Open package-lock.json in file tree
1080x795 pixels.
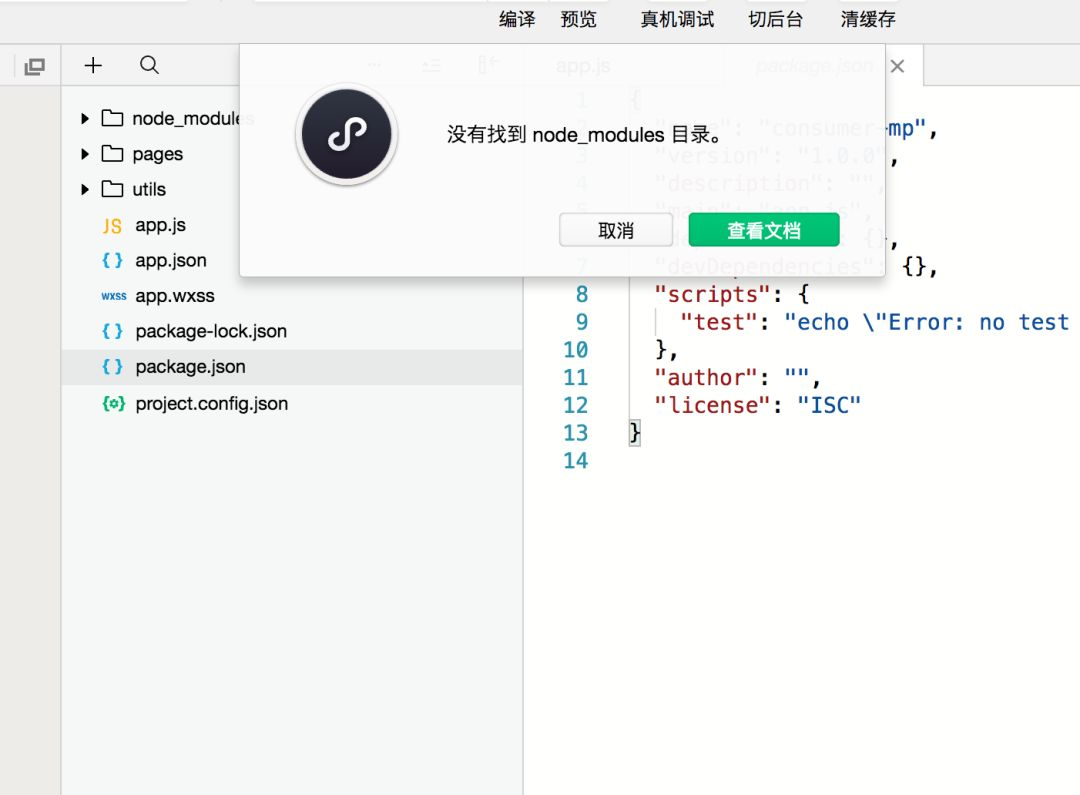(x=211, y=331)
